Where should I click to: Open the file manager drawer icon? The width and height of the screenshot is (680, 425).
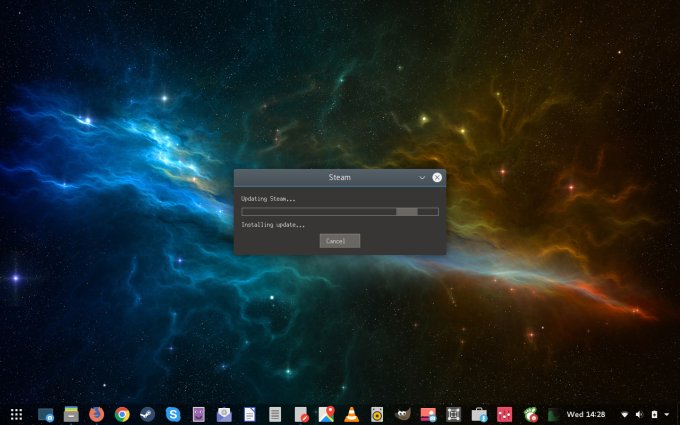[x=71, y=415]
